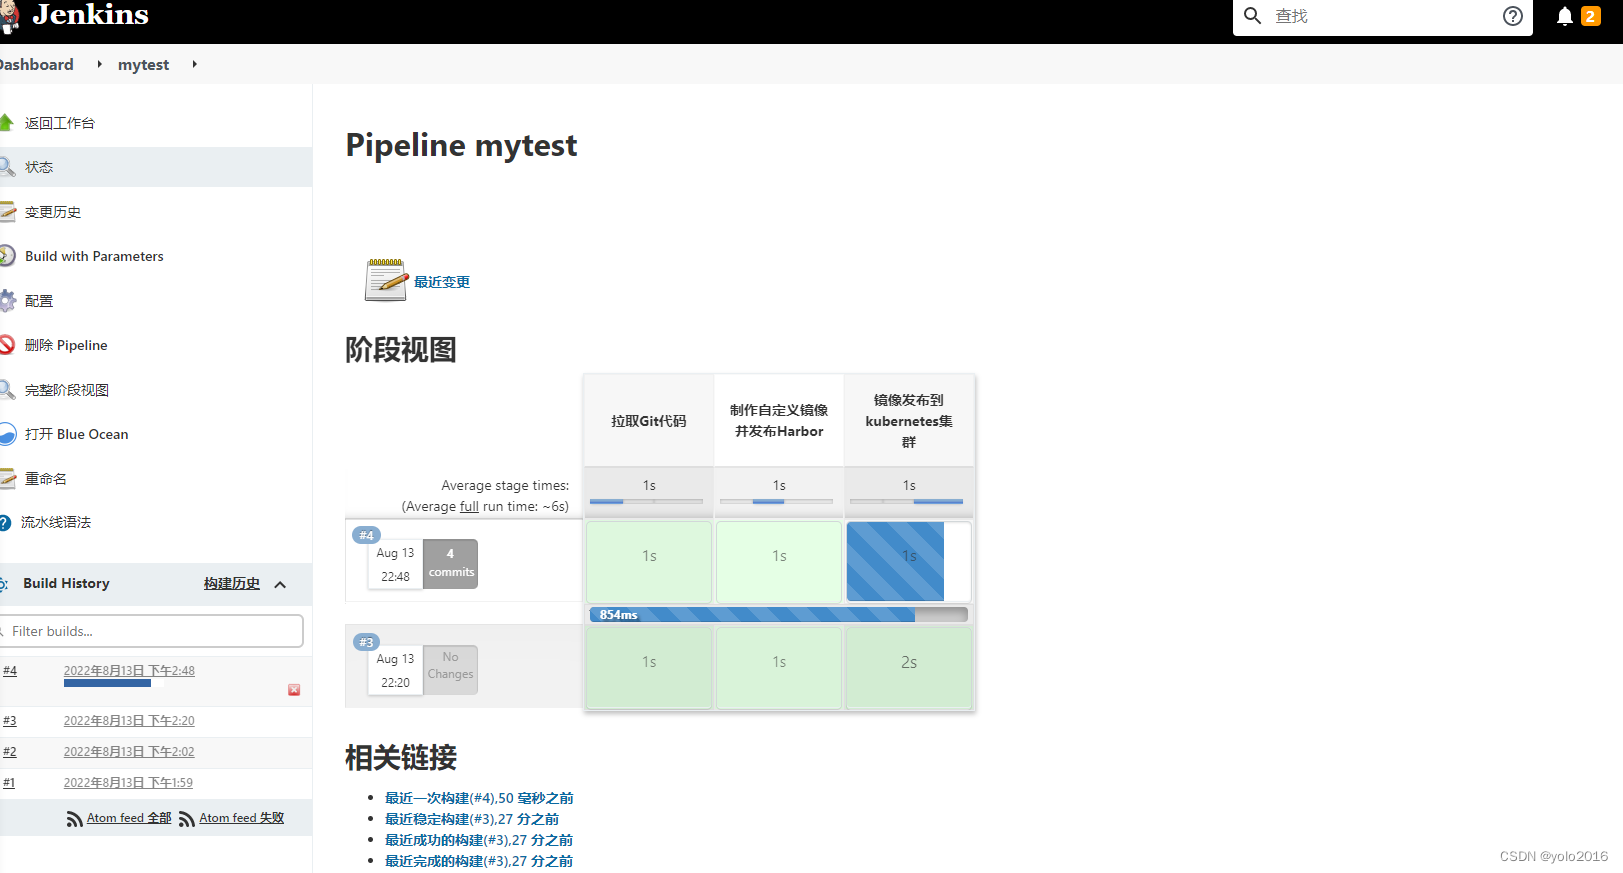The height and width of the screenshot is (873, 1623).
Task: Expand the Dashboard breadcrumb arrow
Action: tap(99, 64)
